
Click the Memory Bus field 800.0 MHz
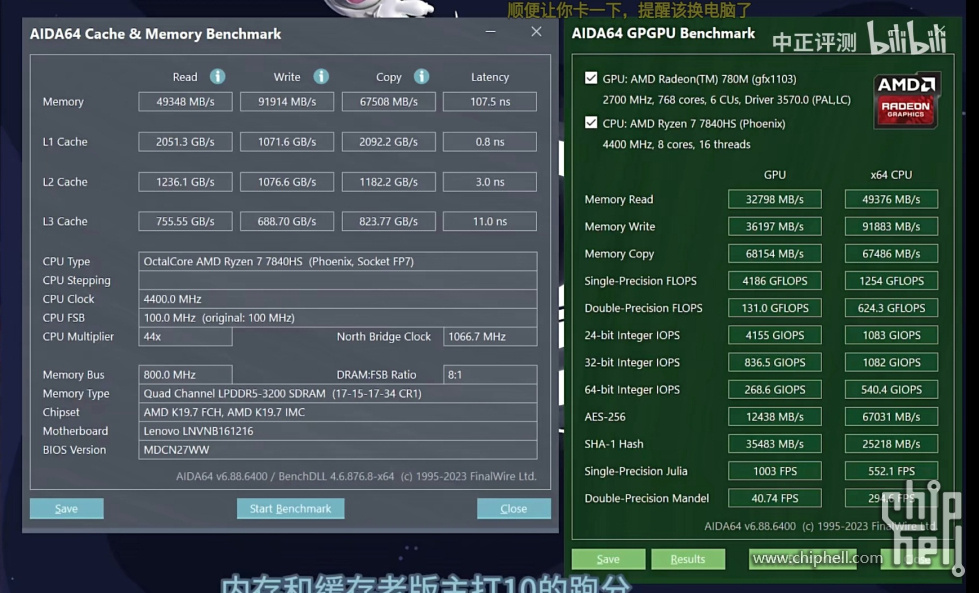185,375
